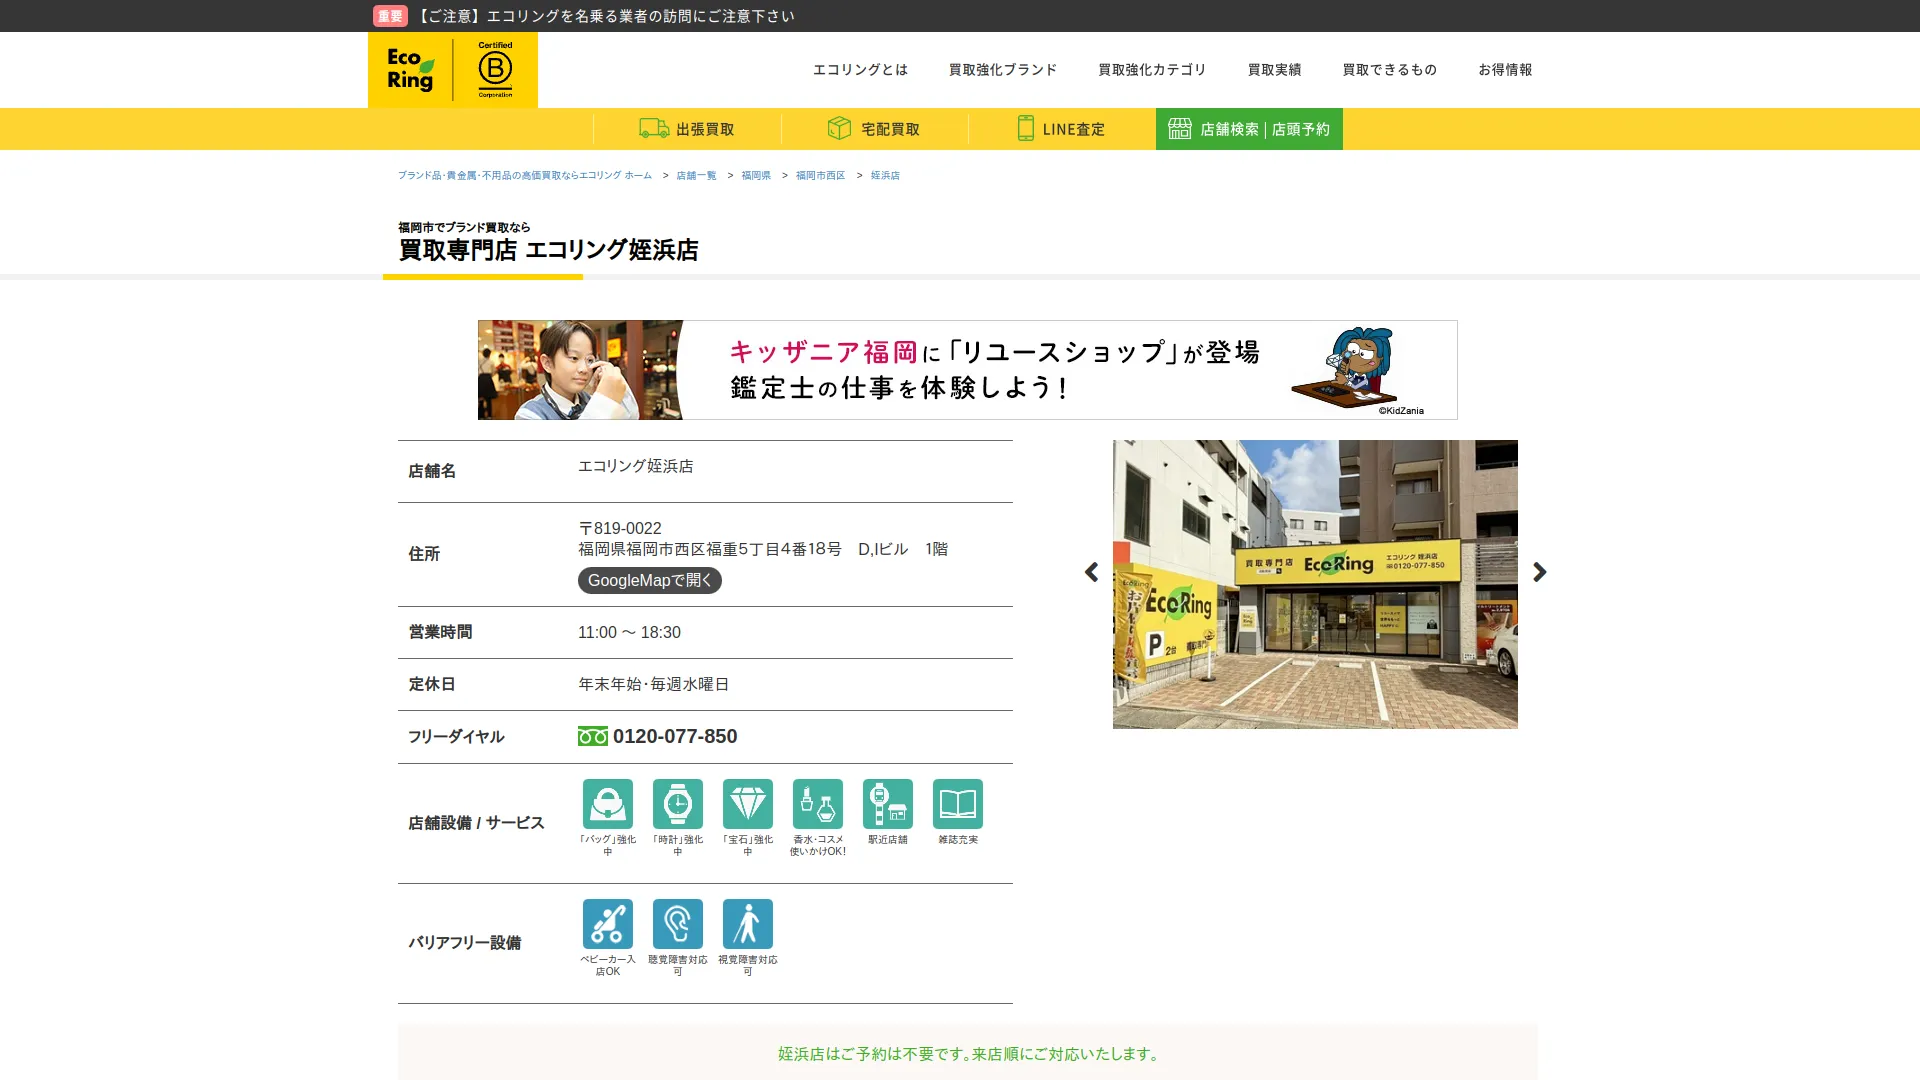Click the 11:00 ～ 18:30 business hours text

pos(629,633)
